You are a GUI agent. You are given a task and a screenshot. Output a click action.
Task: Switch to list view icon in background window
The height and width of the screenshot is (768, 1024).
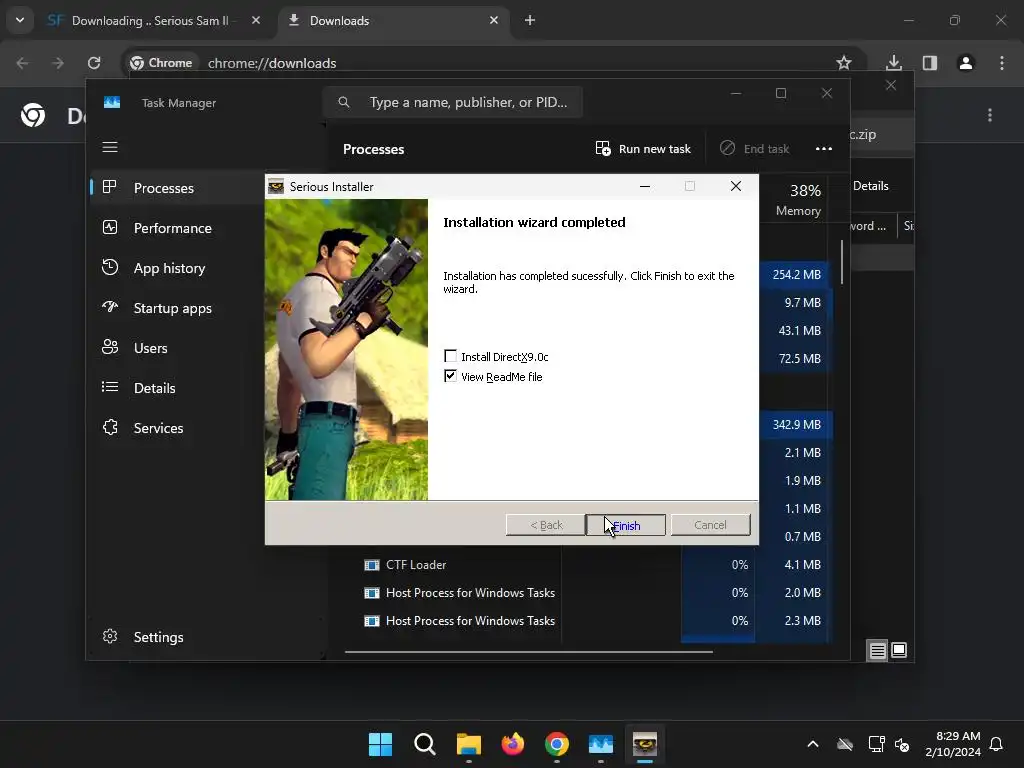[877, 650]
